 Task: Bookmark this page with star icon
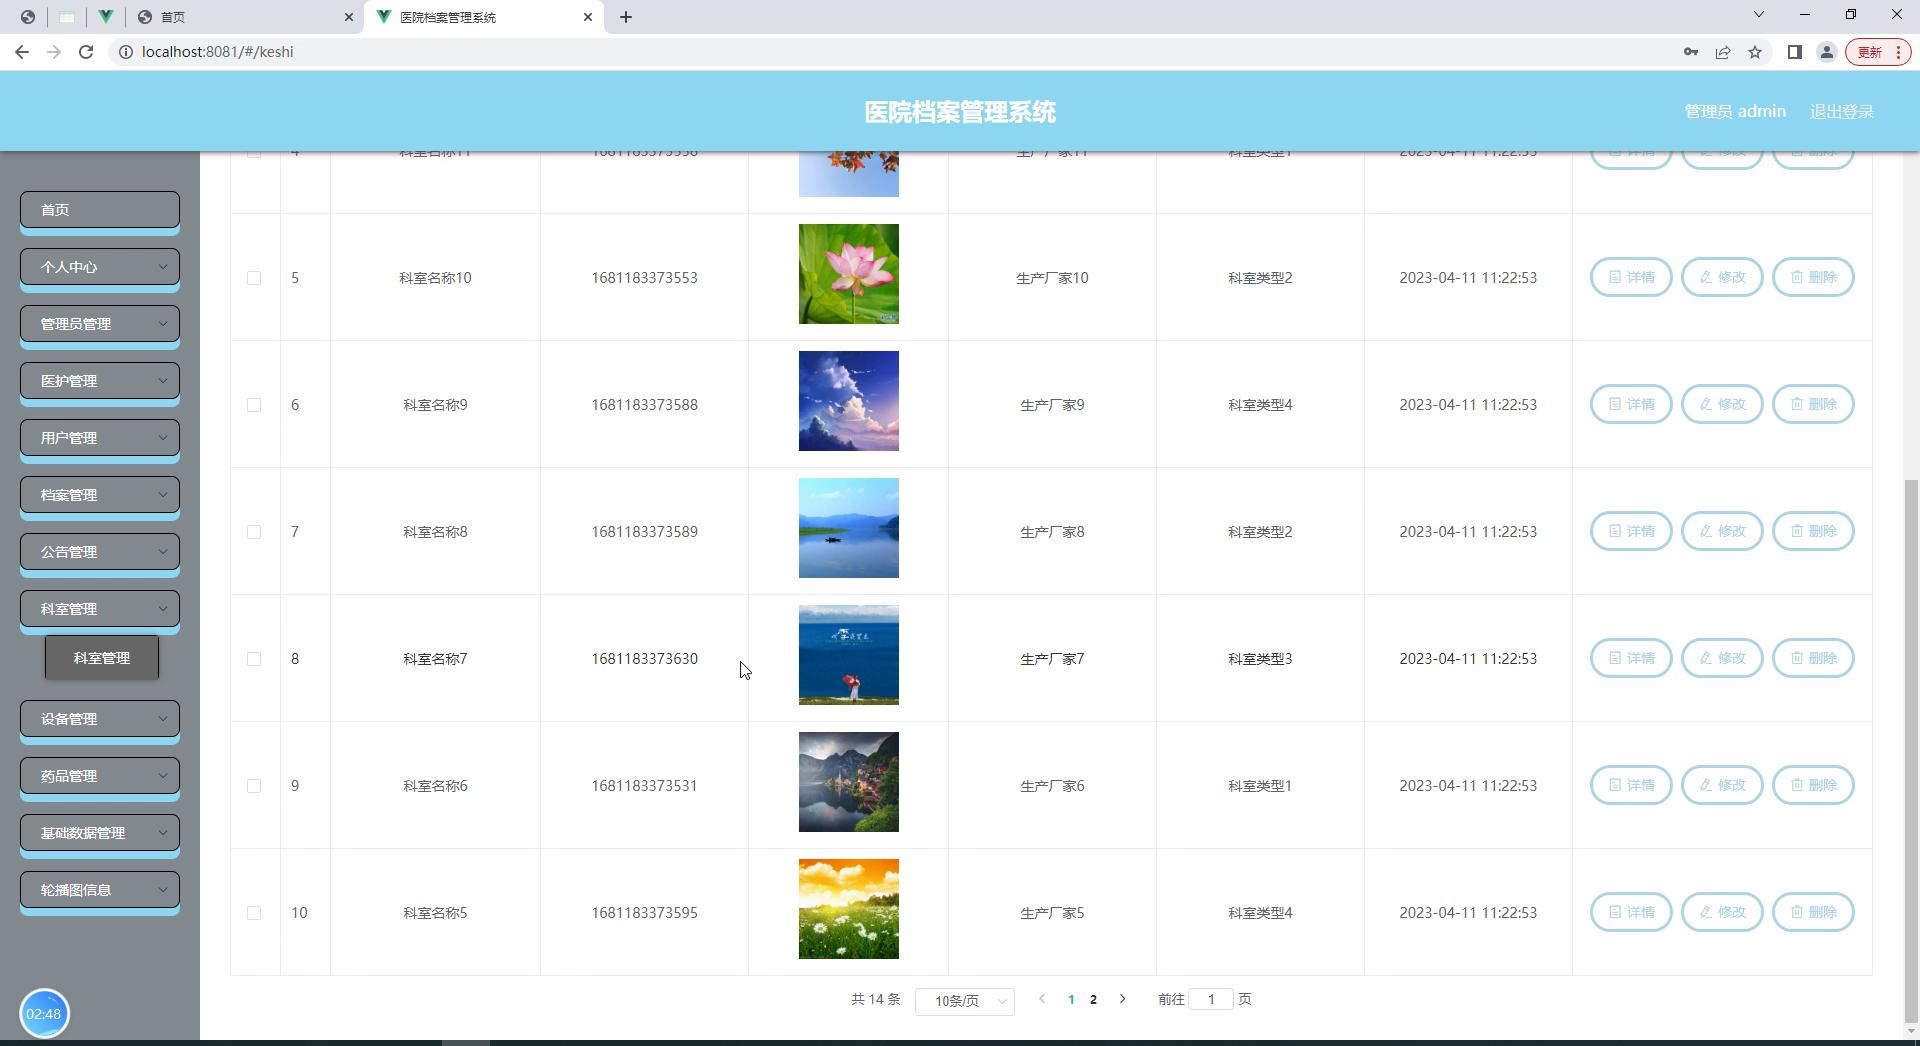click(1755, 52)
